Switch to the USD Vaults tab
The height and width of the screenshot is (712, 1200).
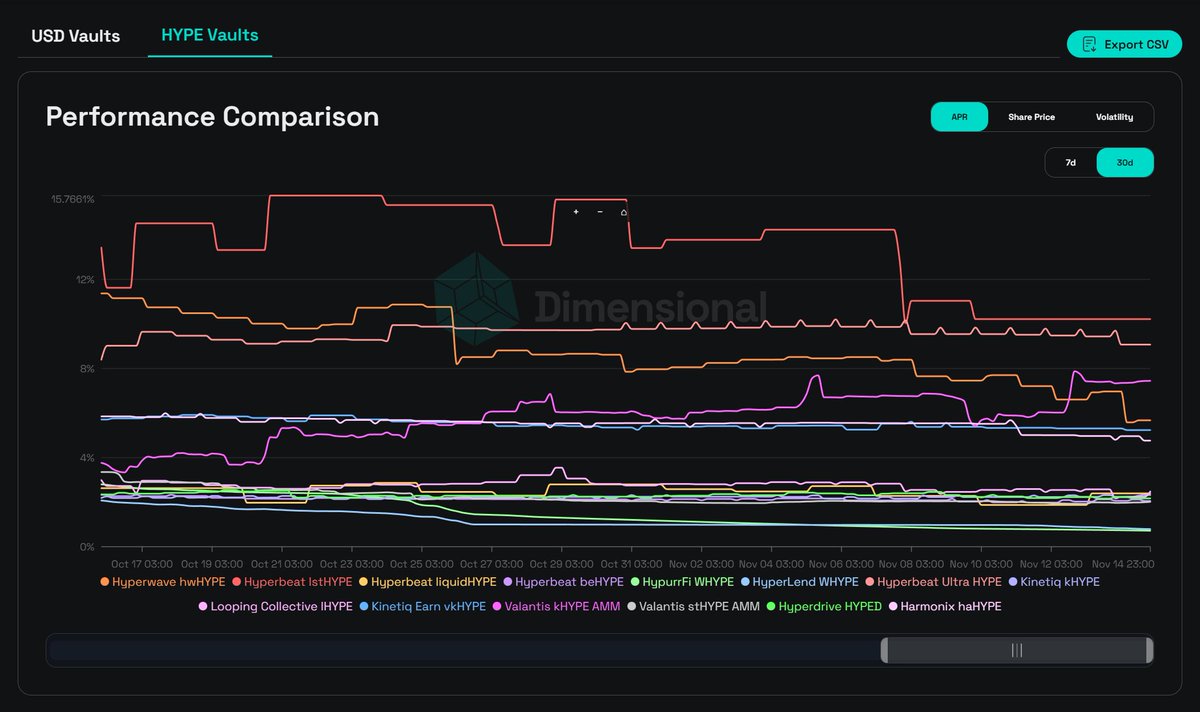click(76, 36)
